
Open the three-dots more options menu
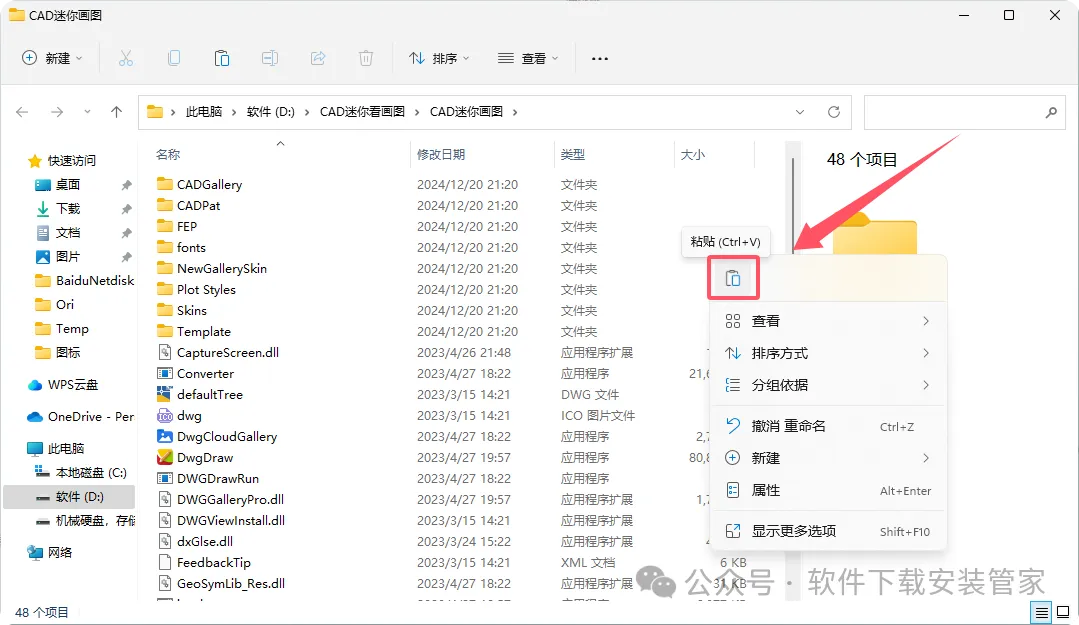(599, 59)
